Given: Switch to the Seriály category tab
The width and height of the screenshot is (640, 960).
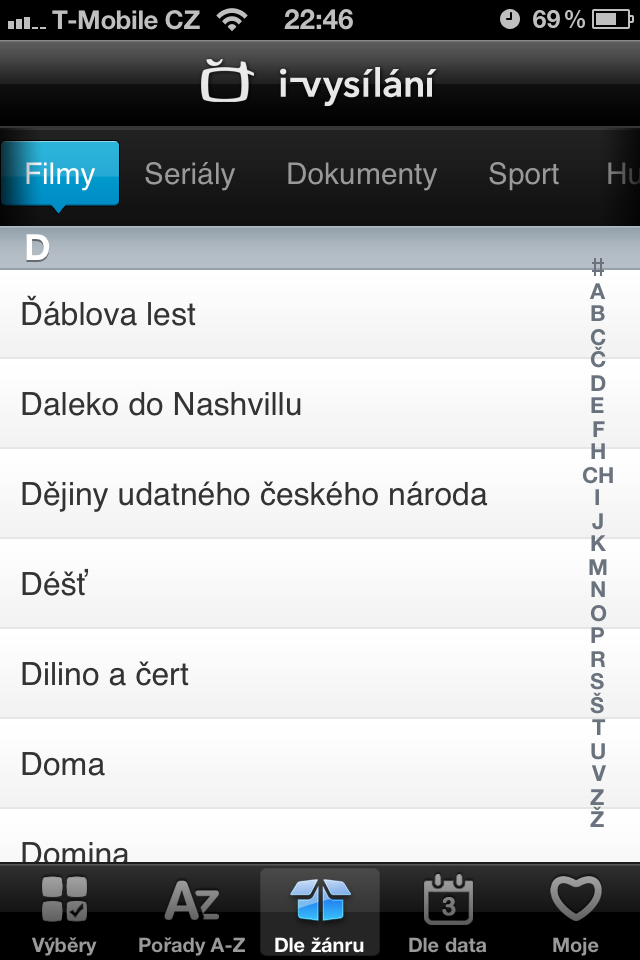Looking at the screenshot, I should [190, 174].
